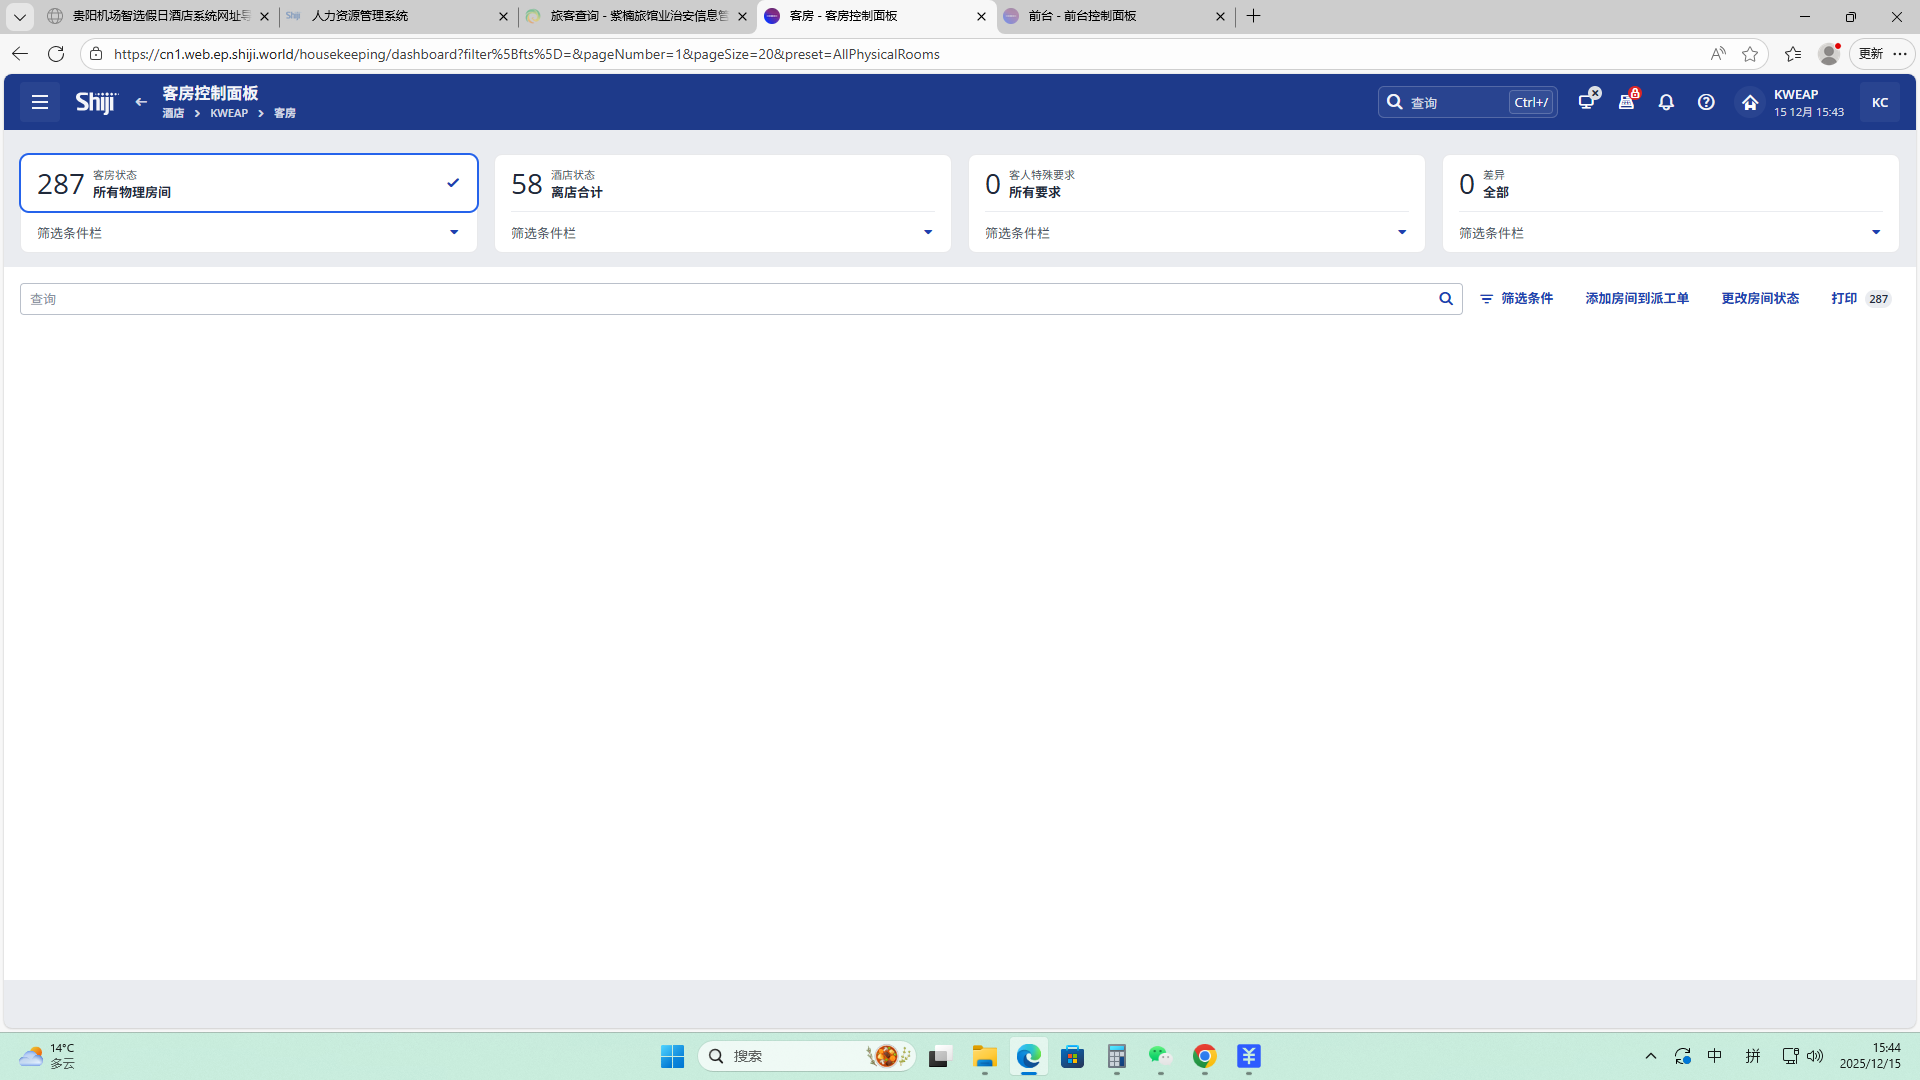Select the 所有物理房间 room status card
This screenshot has height=1080, width=1920.
(248, 183)
